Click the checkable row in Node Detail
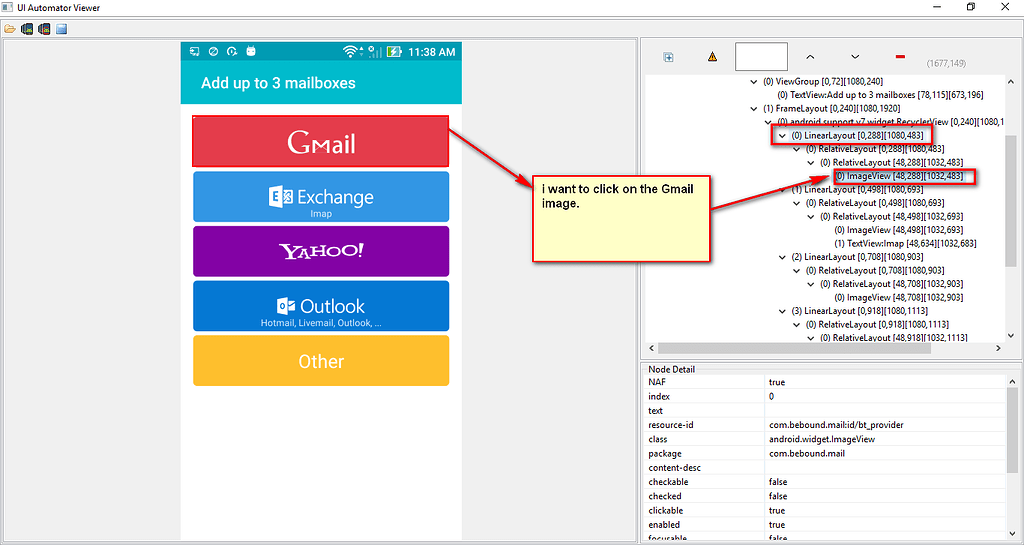The image size is (1024, 545). tap(825, 482)
